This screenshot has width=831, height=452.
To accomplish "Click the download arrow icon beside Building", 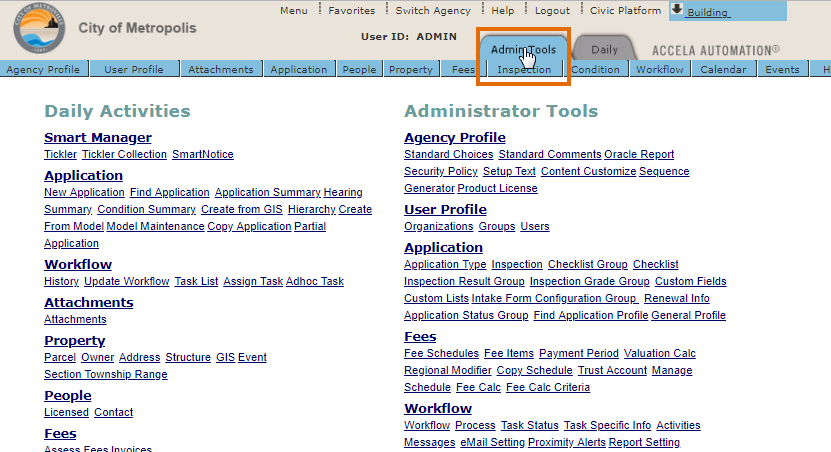I will coord(676,10).
